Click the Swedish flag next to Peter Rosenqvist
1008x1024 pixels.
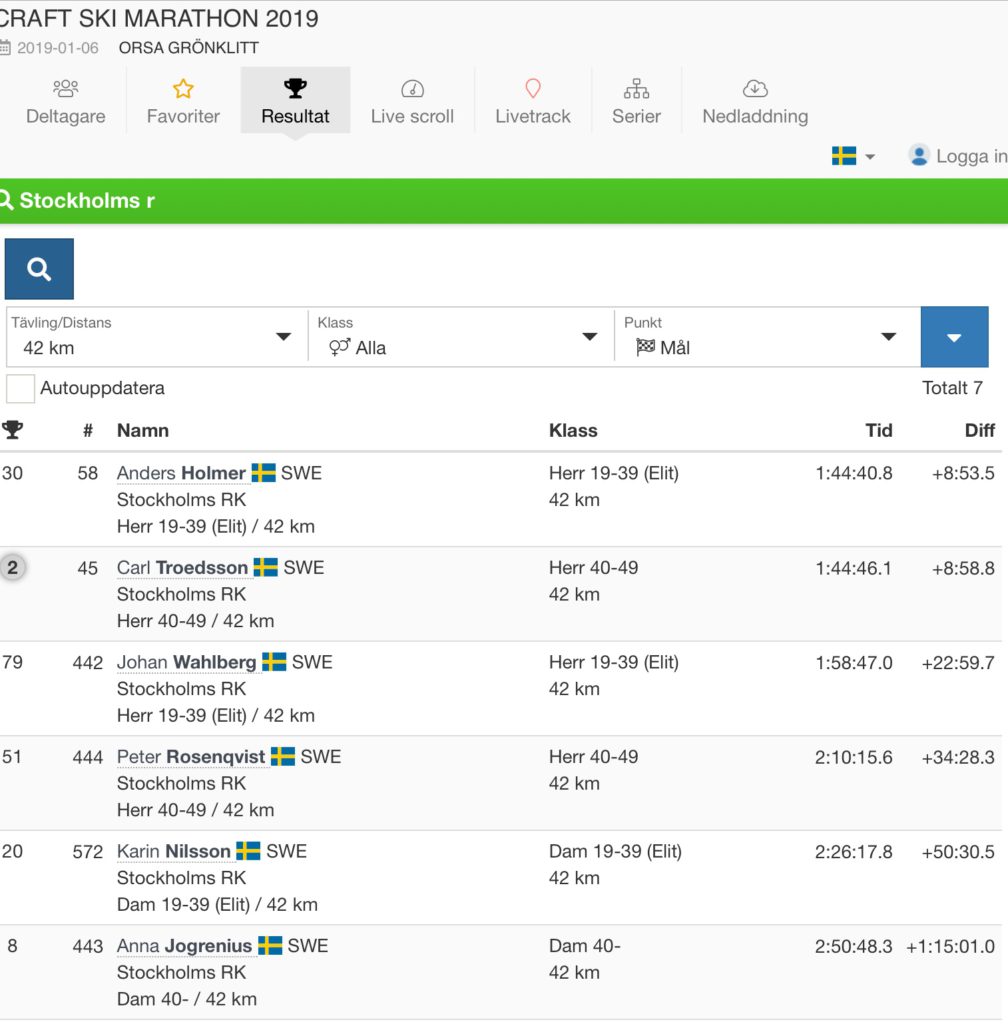283,757
